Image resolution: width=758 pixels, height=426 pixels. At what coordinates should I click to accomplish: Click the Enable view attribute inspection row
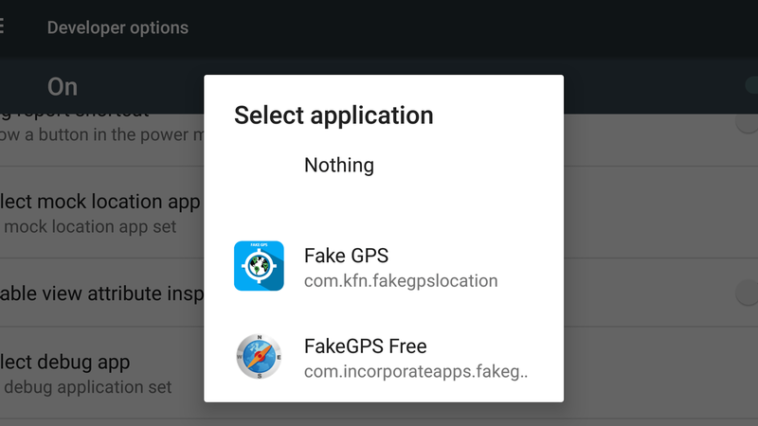click(102, 293)
